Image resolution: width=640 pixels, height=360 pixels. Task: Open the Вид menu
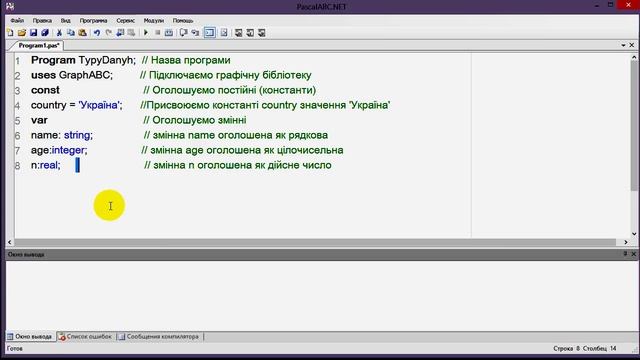66,20
